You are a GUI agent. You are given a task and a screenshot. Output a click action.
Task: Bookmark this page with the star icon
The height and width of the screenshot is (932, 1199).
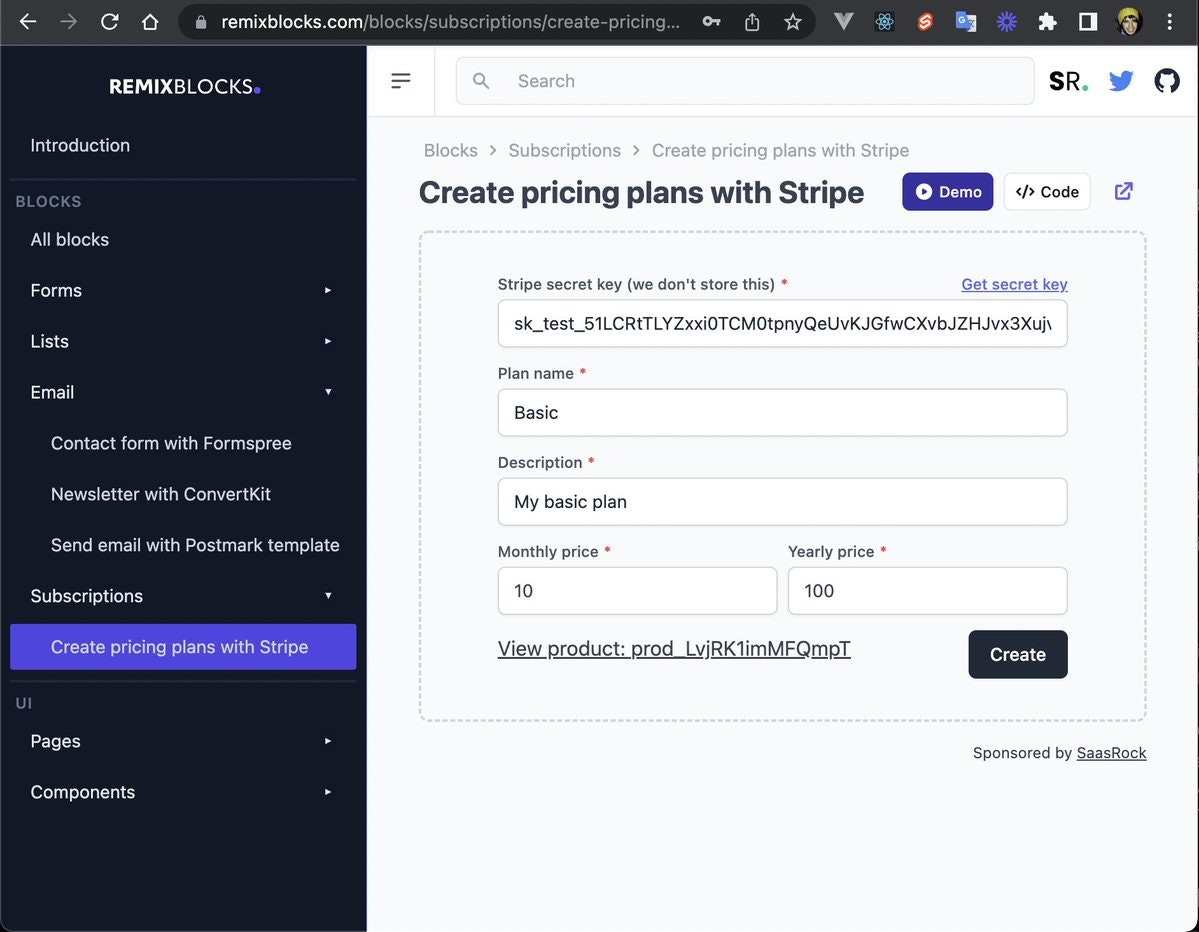[793, 21]
